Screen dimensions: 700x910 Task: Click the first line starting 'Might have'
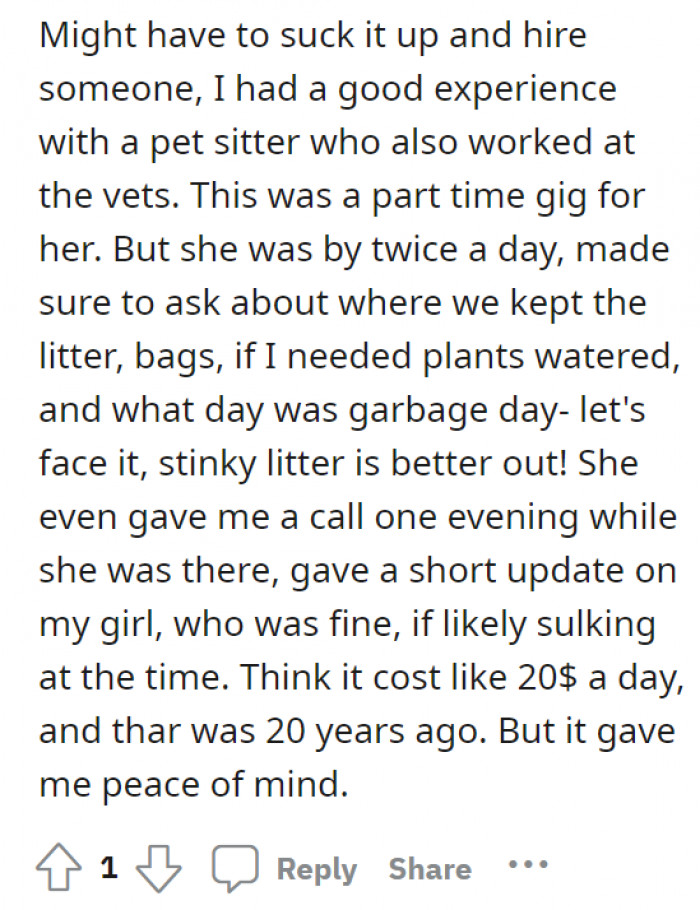[x=312, y=37]
